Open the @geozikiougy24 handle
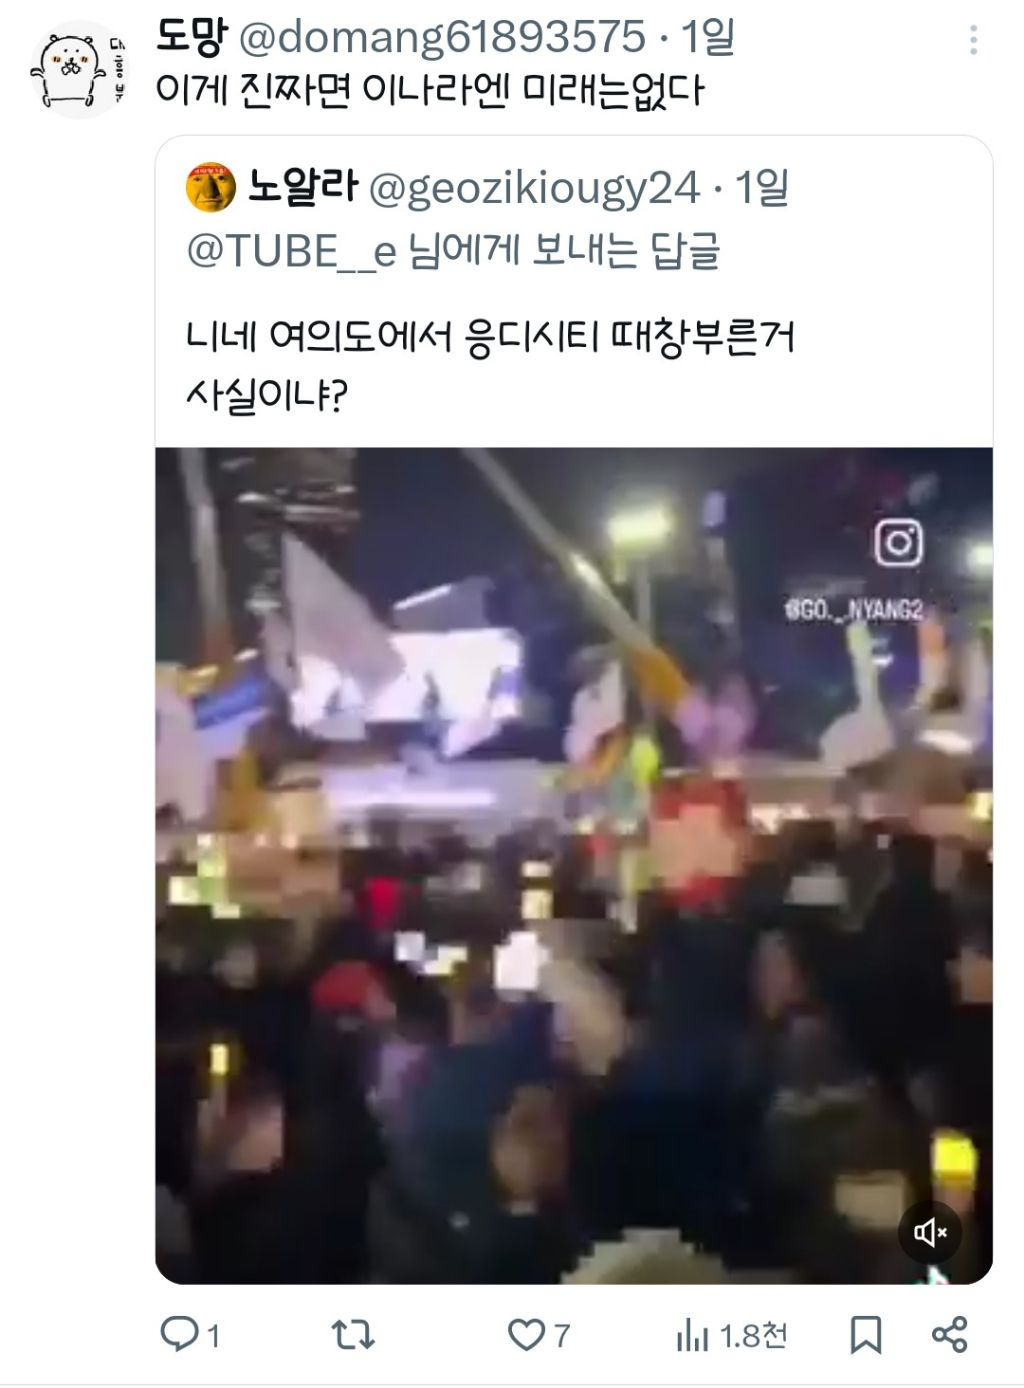This screenshot has height=1388, width=1024. coord(534,188)
